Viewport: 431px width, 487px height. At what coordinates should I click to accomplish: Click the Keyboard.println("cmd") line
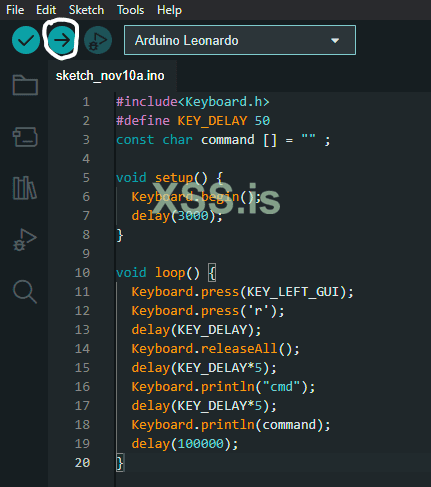(x=223, y=387)
